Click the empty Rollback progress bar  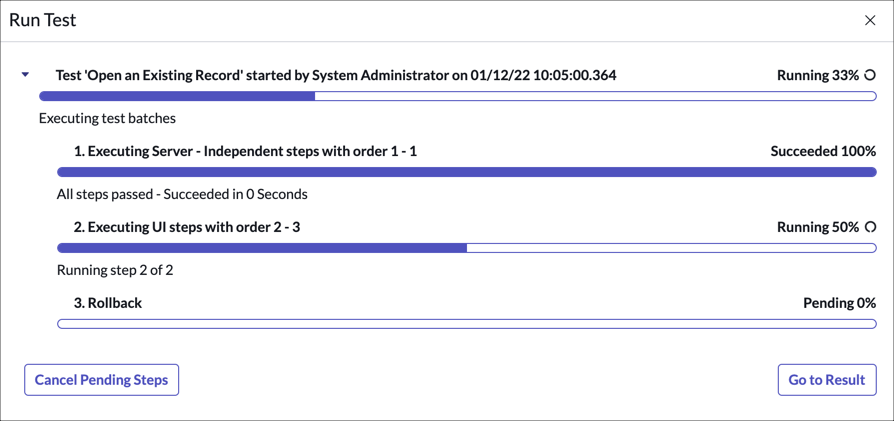click(467, 324)
